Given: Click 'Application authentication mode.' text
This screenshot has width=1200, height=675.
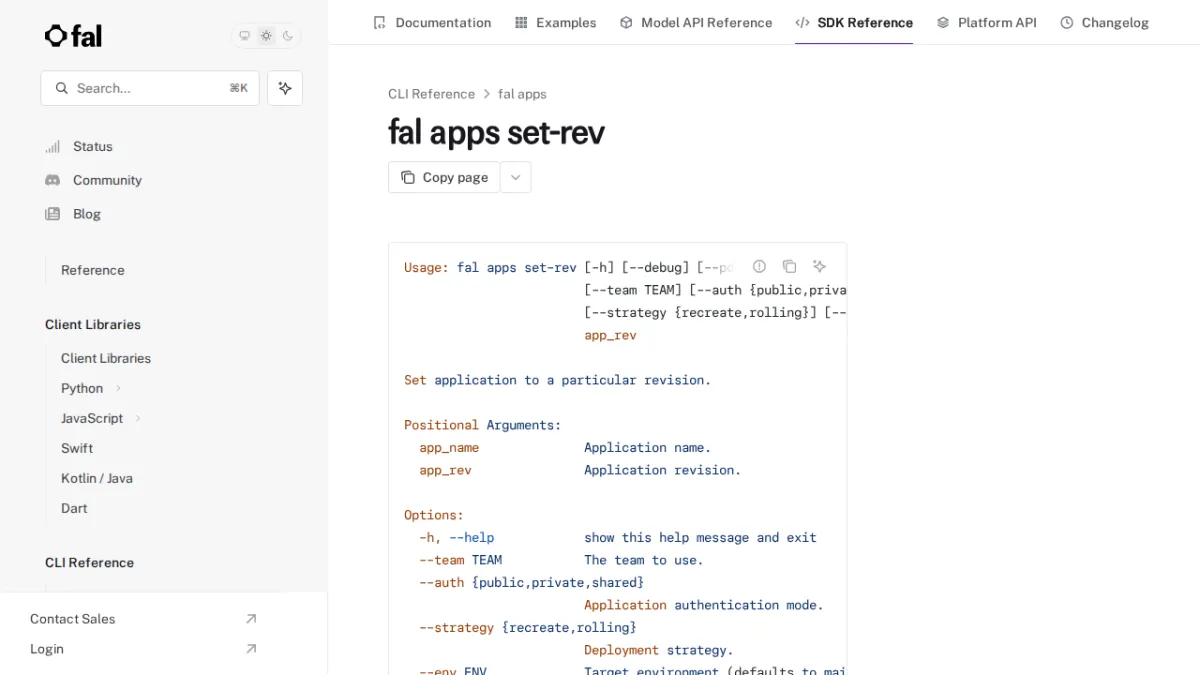Looking at the screenshot, I should point(704,605).
